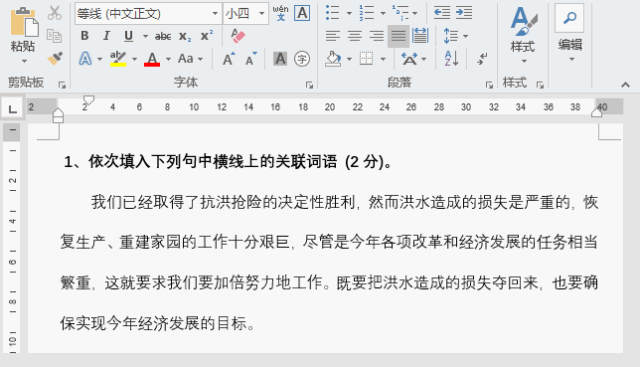Open the Text Effects dropdown arrow
Screen dimensions: 640x367
[x=100, y=59]
